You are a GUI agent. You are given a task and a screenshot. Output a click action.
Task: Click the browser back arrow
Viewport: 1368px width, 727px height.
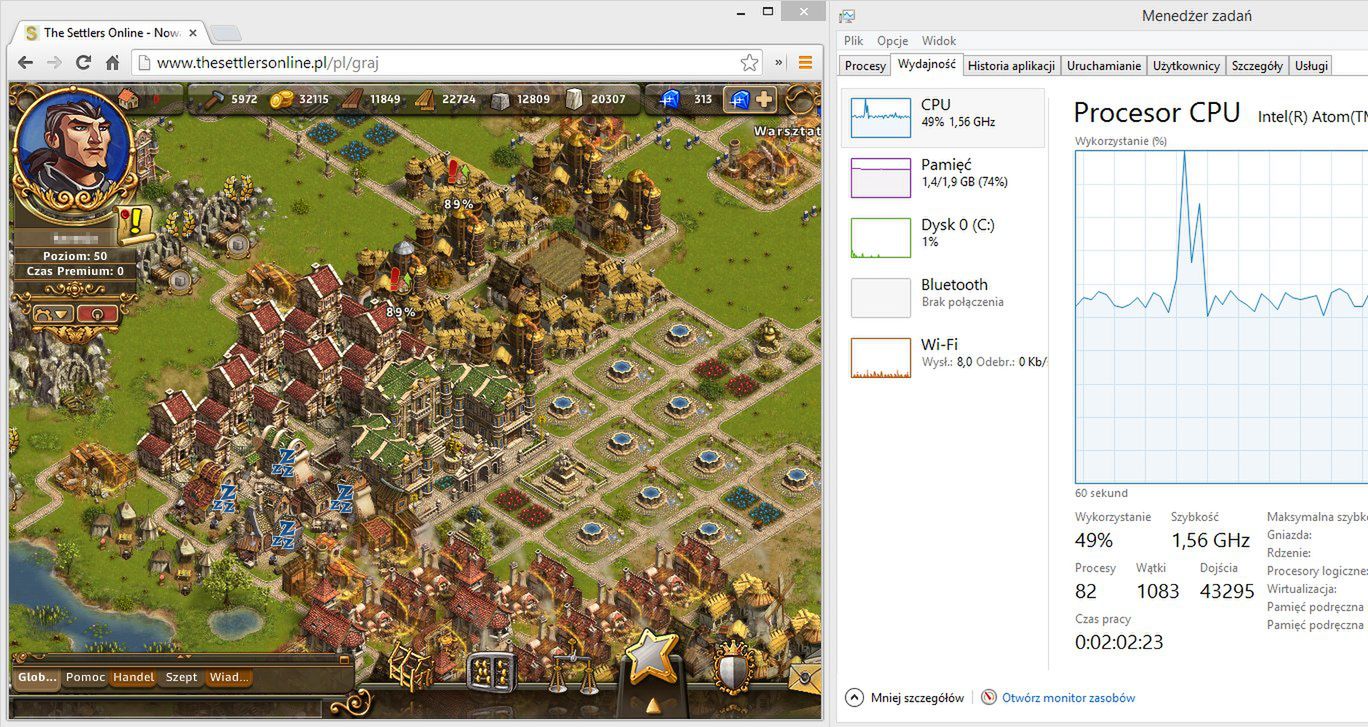point(27,63)
